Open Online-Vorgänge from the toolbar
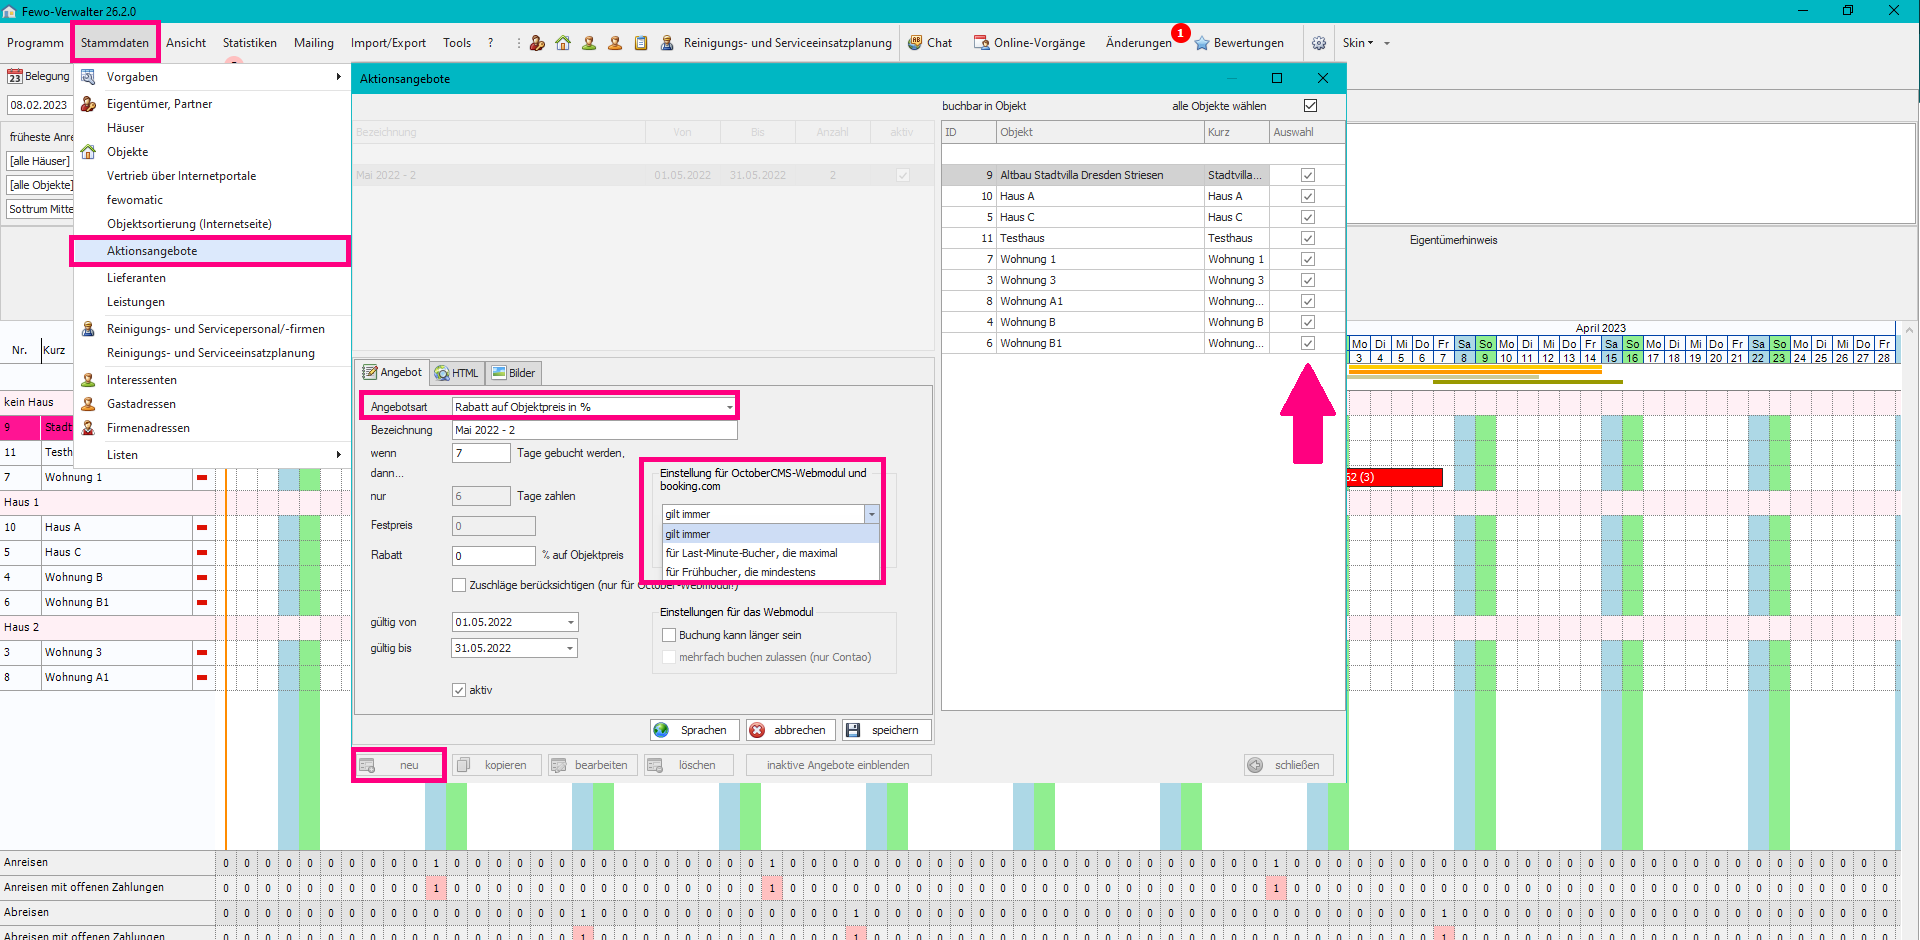The height and width of the screenshot is (940, 1920). point(1030,43)
